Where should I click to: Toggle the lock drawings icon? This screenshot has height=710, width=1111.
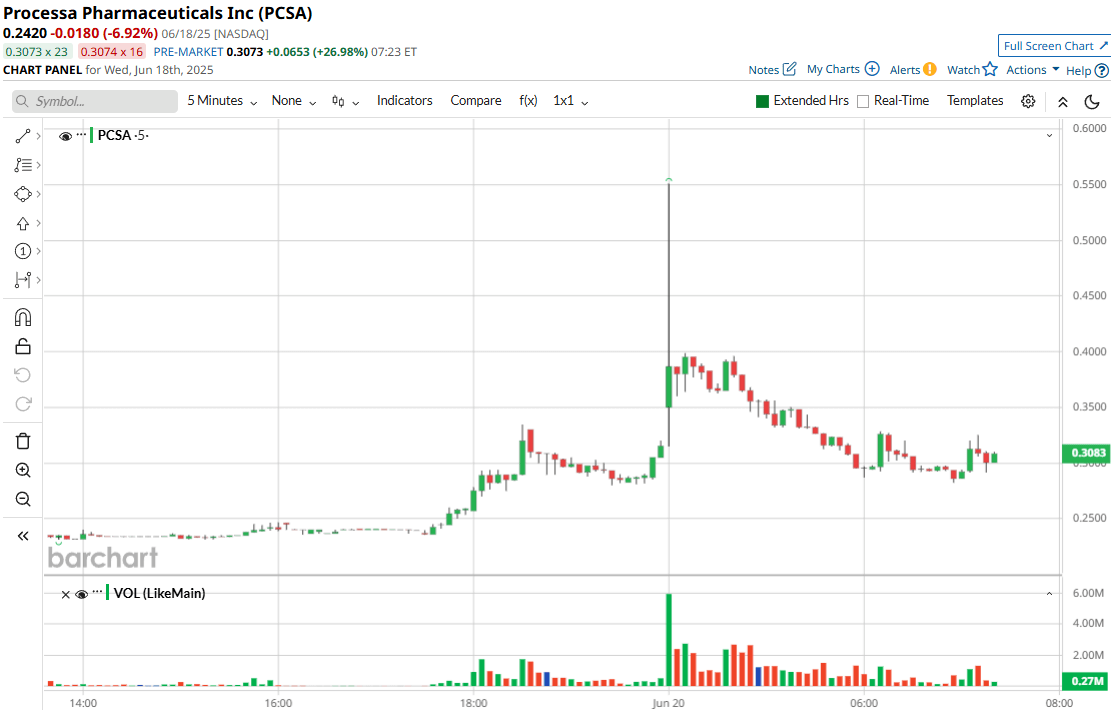23,346
